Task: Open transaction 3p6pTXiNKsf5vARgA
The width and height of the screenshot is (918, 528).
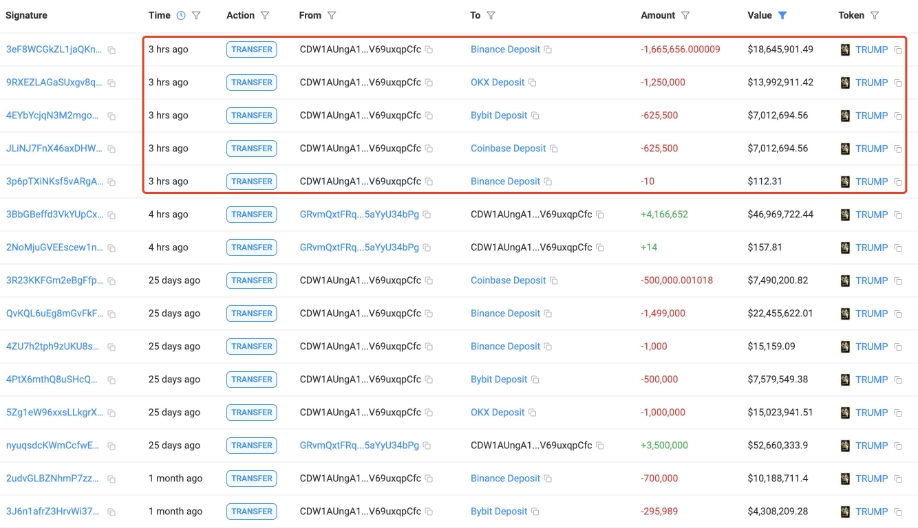Action: [54, 181]
